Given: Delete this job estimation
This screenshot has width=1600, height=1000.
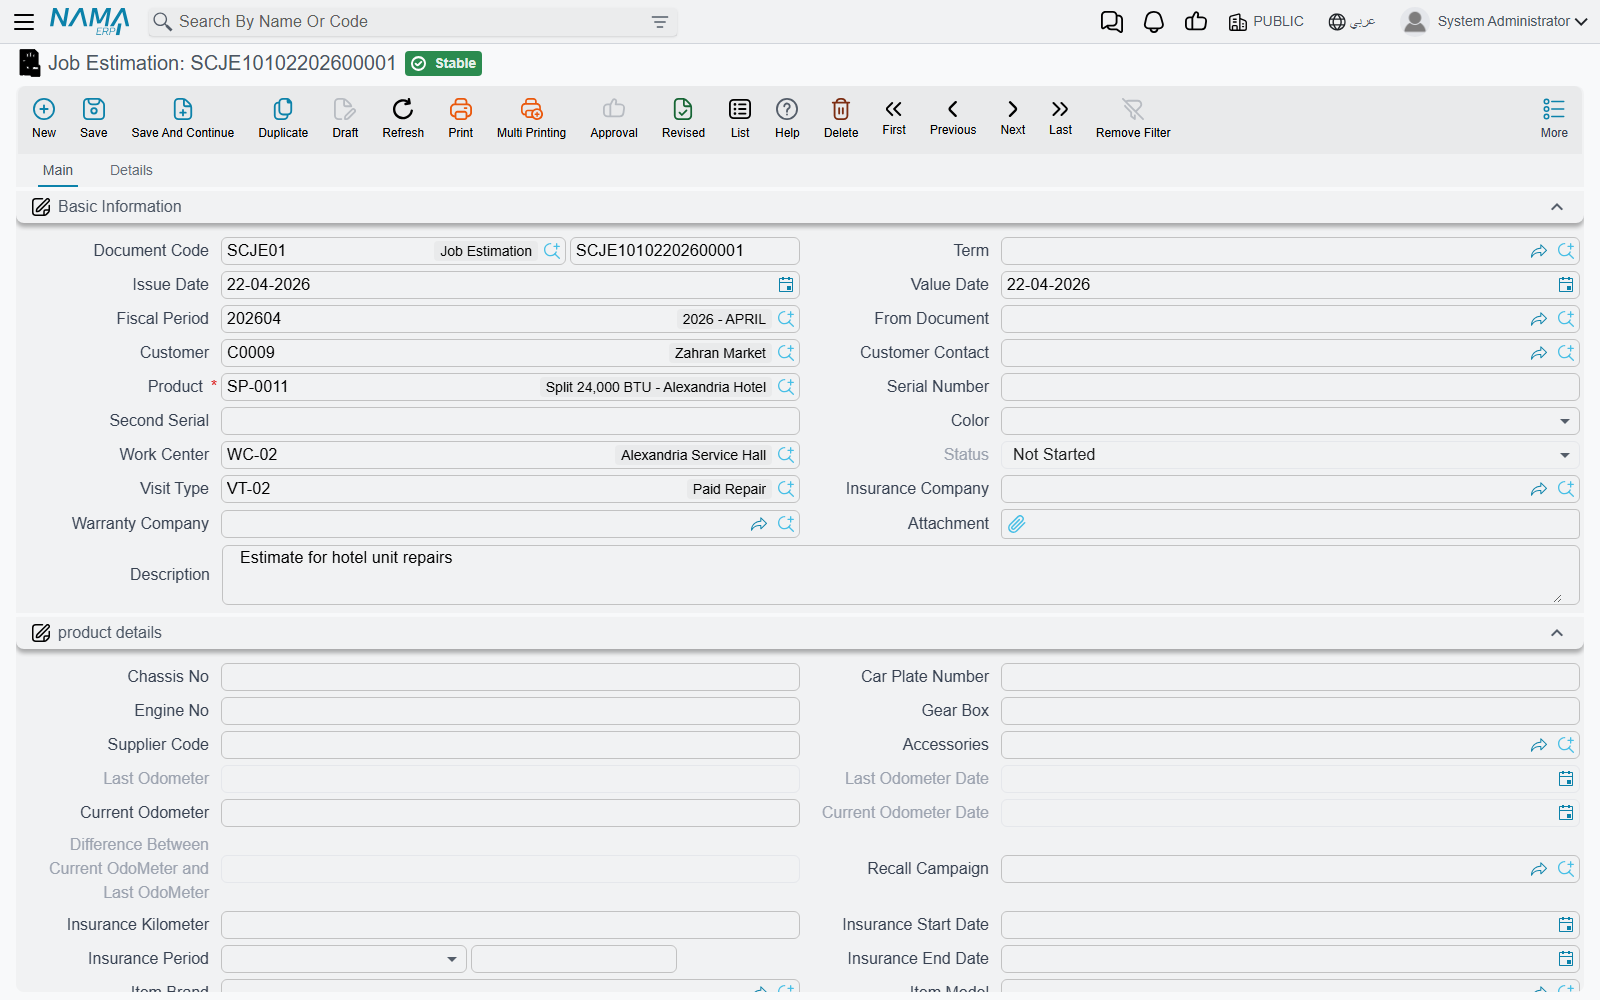Looking at the screenshot, I should 841,117.
